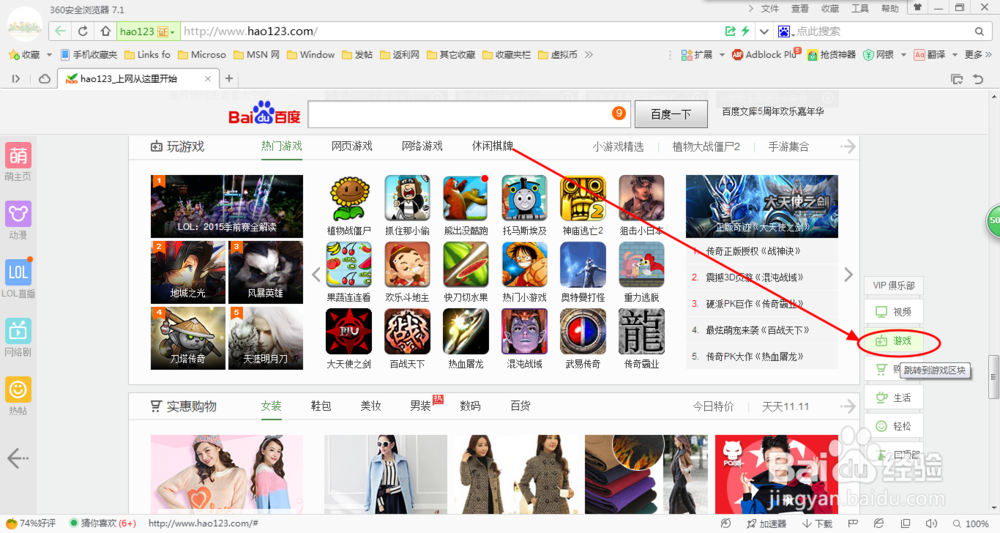The image size is (1000, 533).
Task: Open the LOL 2015季前赛 thumbnail
Action: point(227,206)
